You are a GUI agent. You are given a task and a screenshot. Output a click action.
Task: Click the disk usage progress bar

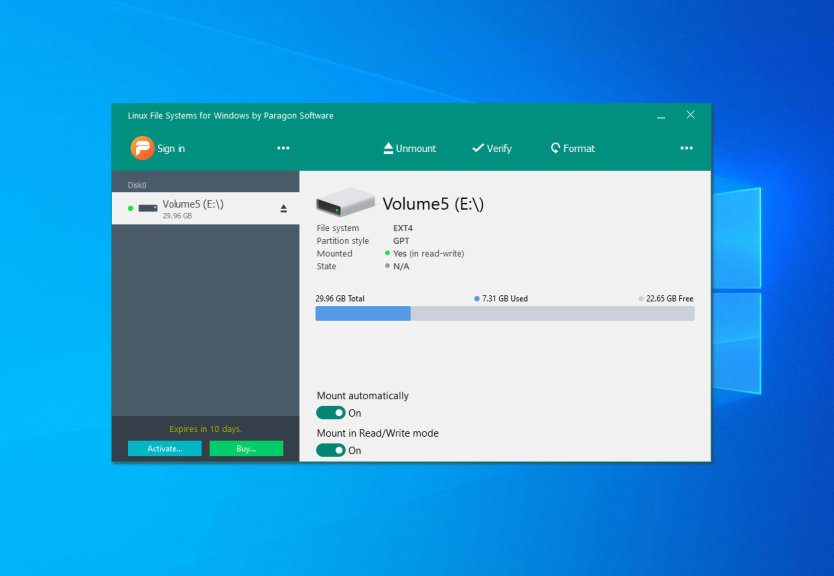[x=504, y=313]
